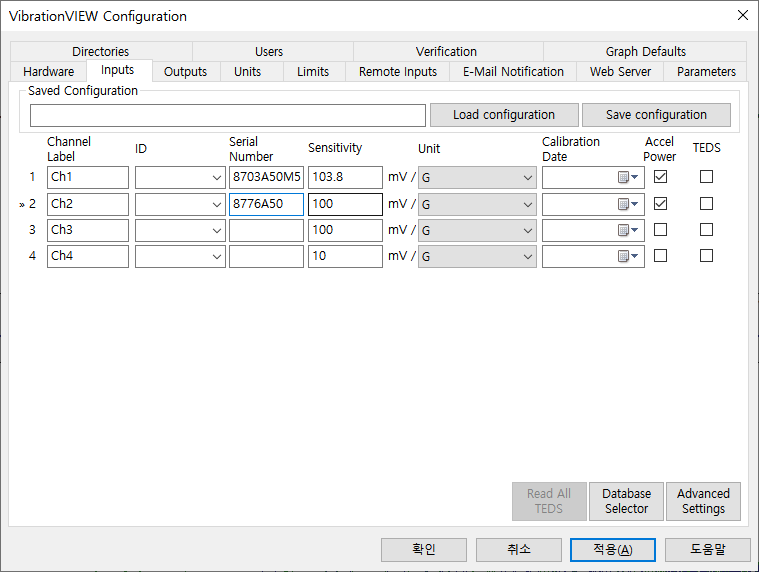The width and height of the screenshot is (759, 572).
Task: Expand the ID dropdown for Ch3
Action: pyautogui.click(x=216, y=231)
